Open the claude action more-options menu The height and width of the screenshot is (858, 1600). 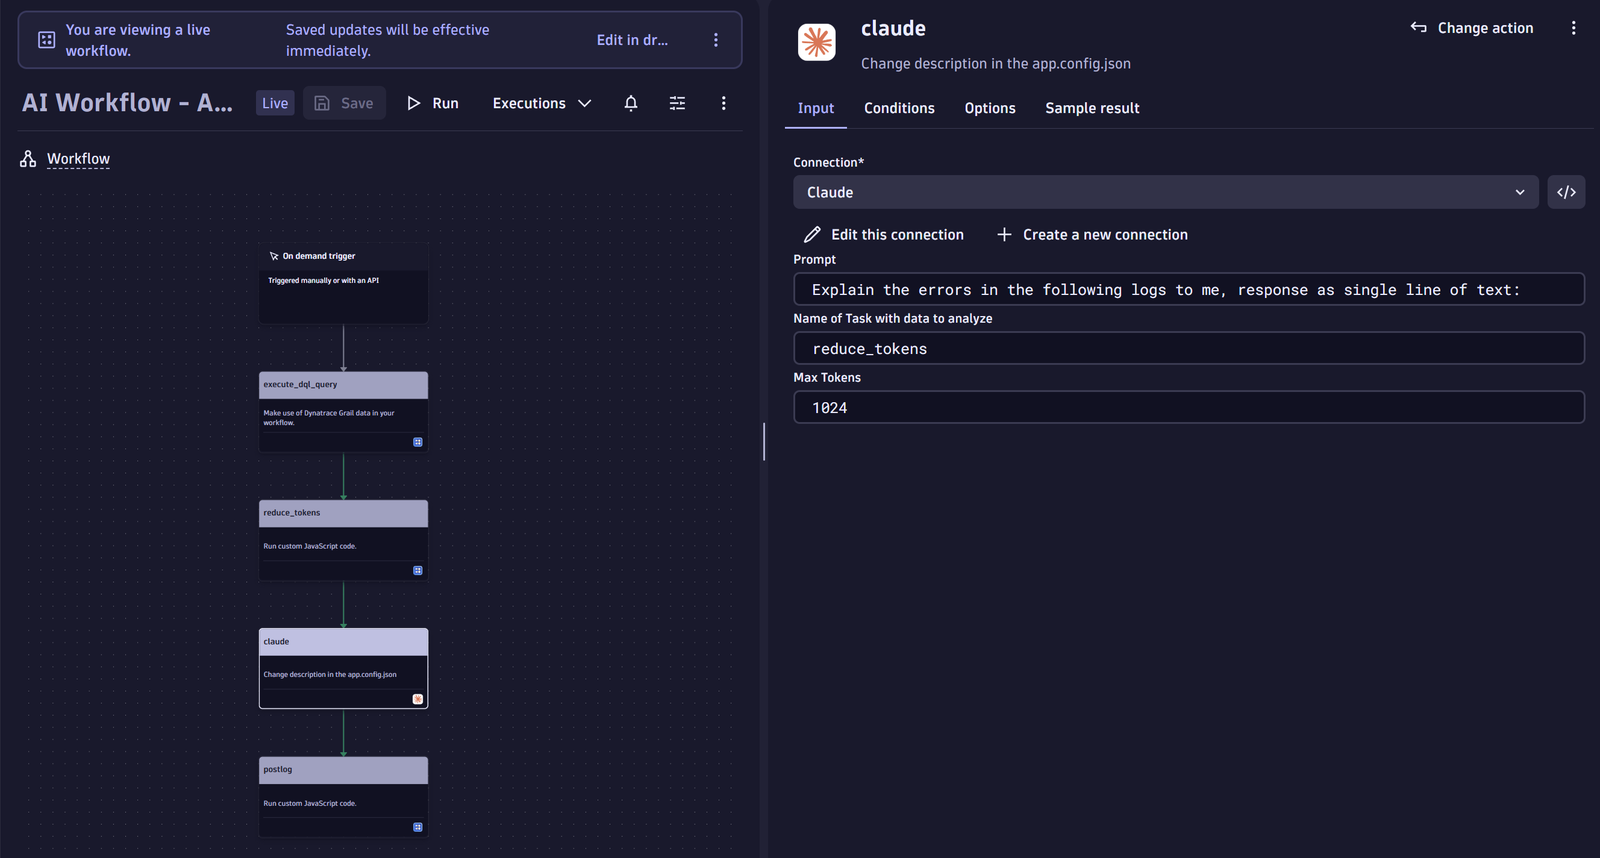[1573, 28]
